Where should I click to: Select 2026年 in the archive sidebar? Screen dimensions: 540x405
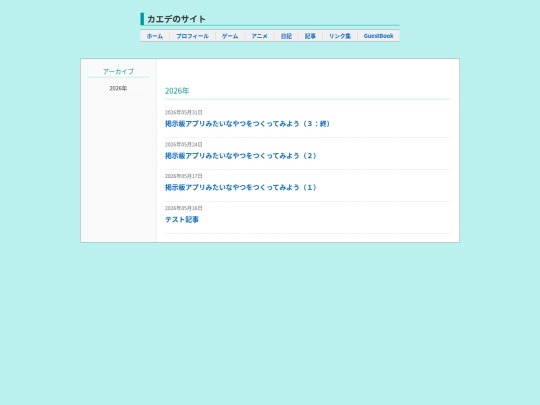pos(118,89)
